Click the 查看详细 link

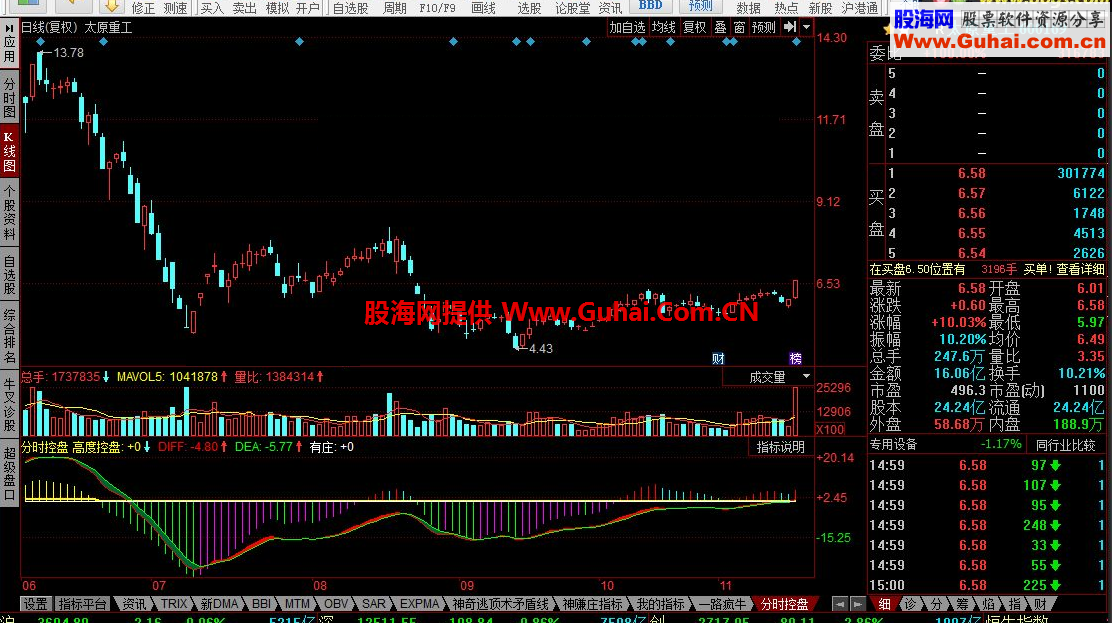[1081, 270]
